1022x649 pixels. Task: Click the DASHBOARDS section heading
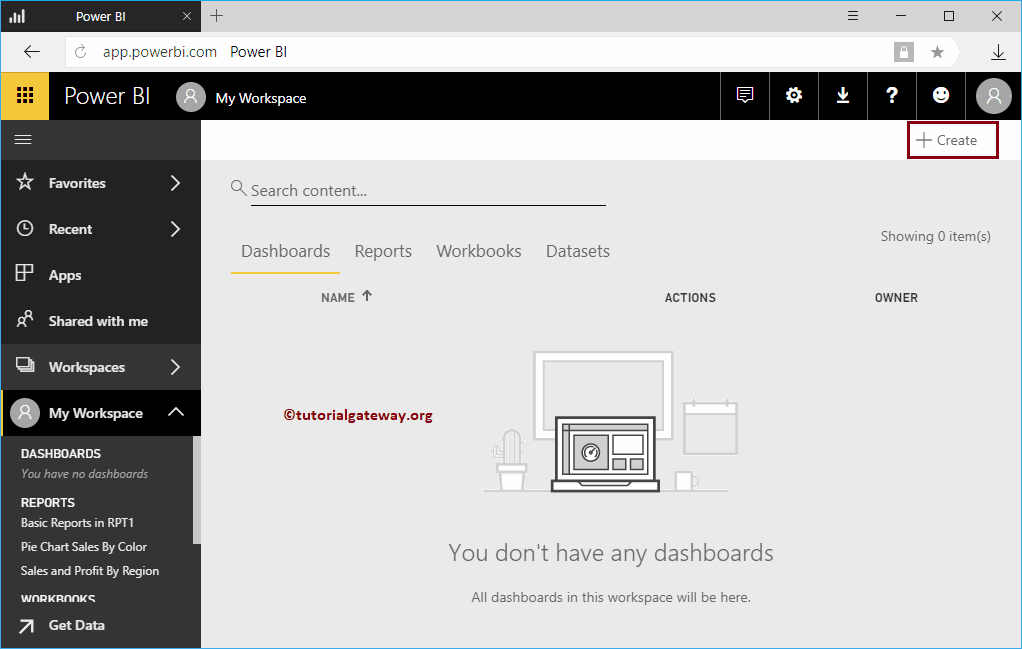coord(61,454)
